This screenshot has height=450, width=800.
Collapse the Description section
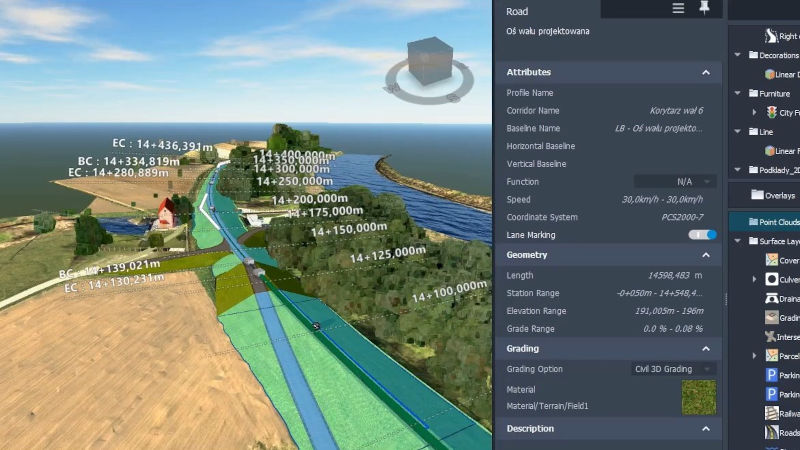click(x=706, y=429)
